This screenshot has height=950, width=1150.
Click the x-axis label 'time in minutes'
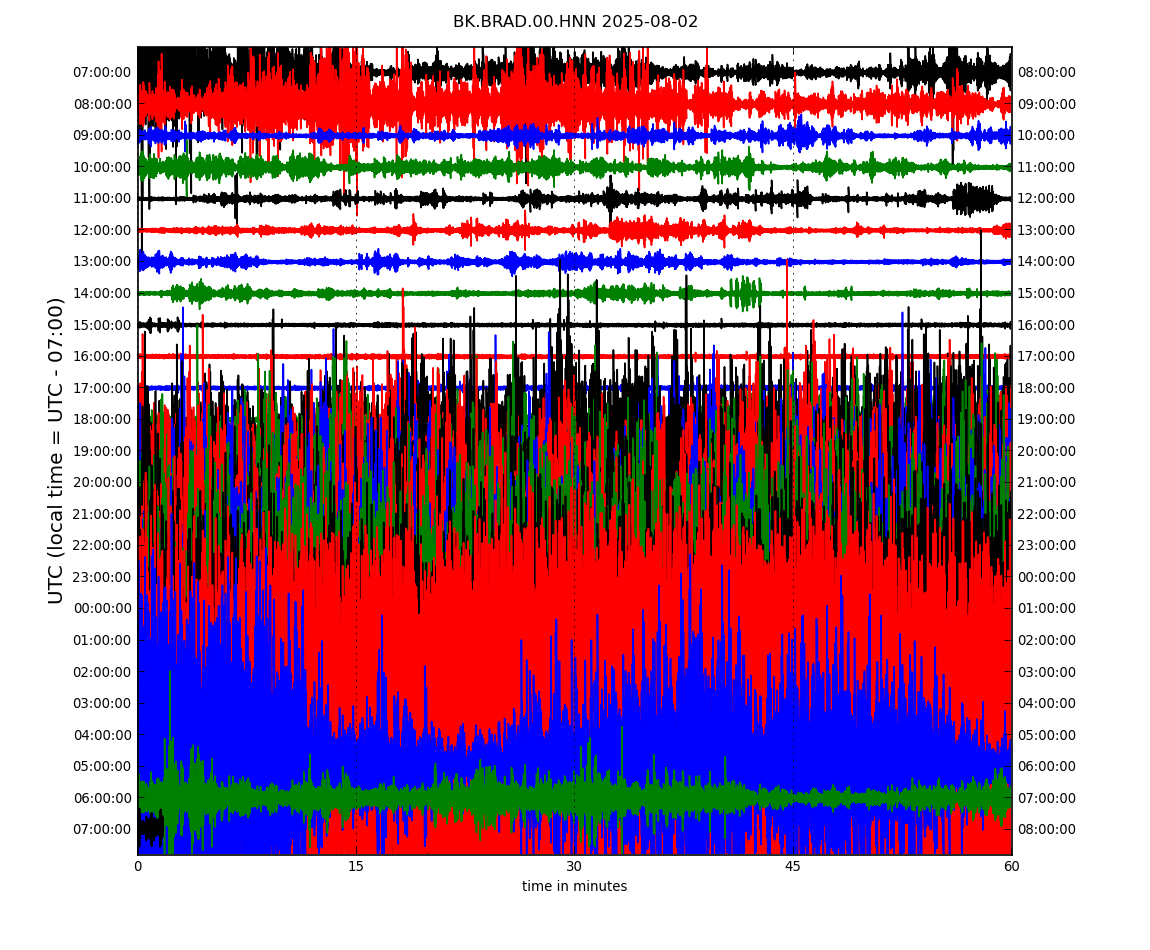pyautogui.click(x=574, y=886)
